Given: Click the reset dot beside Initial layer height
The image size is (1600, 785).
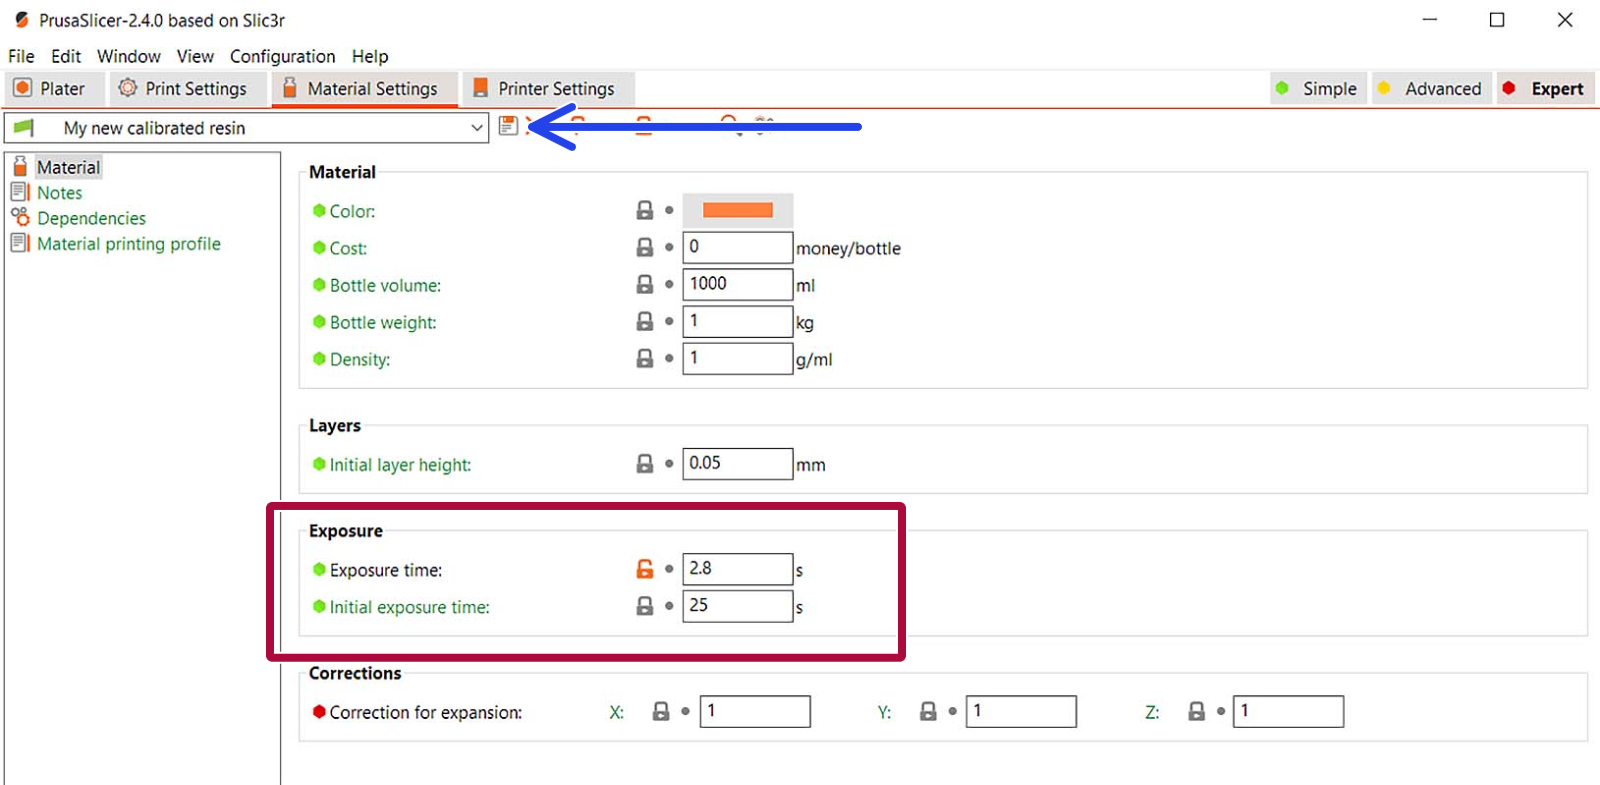Looking at the screenshot, I should click(x=669, y=464).
